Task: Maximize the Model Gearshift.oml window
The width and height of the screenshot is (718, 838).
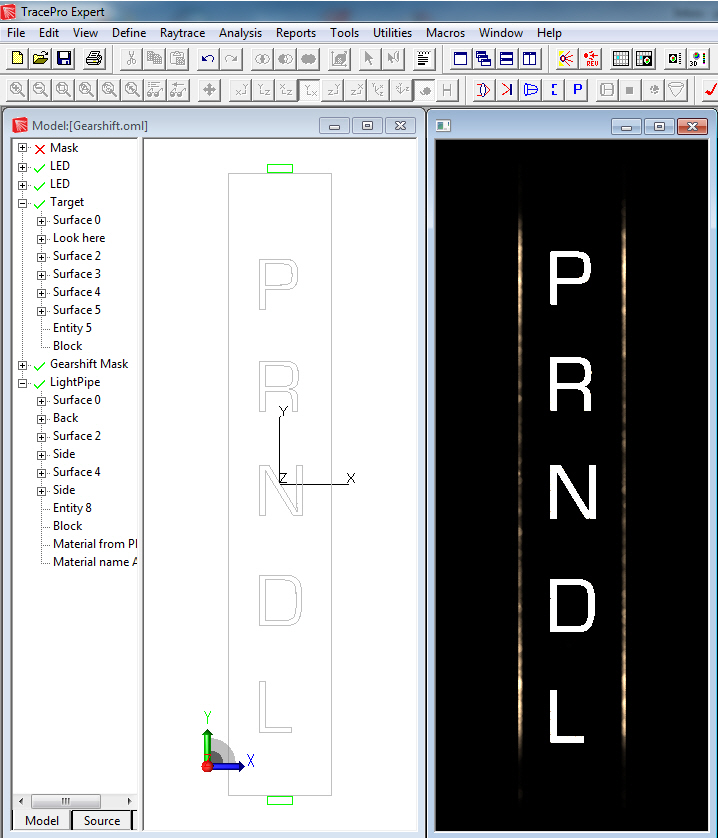Action: point(367,126)
